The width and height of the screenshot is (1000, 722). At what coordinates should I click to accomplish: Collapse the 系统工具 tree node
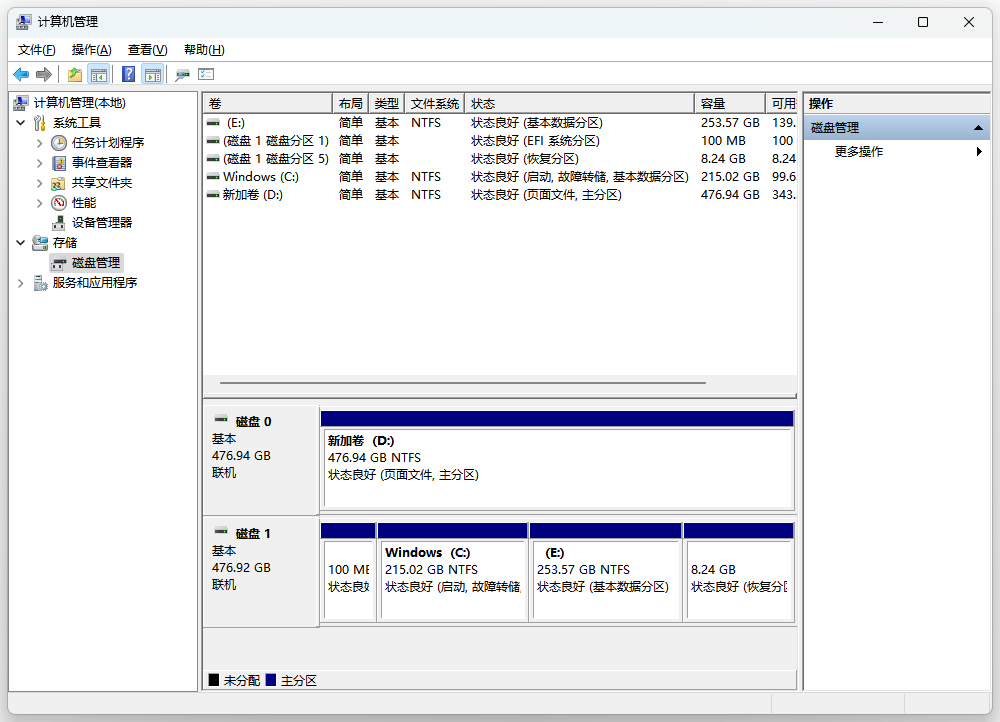tap(20, 122)
